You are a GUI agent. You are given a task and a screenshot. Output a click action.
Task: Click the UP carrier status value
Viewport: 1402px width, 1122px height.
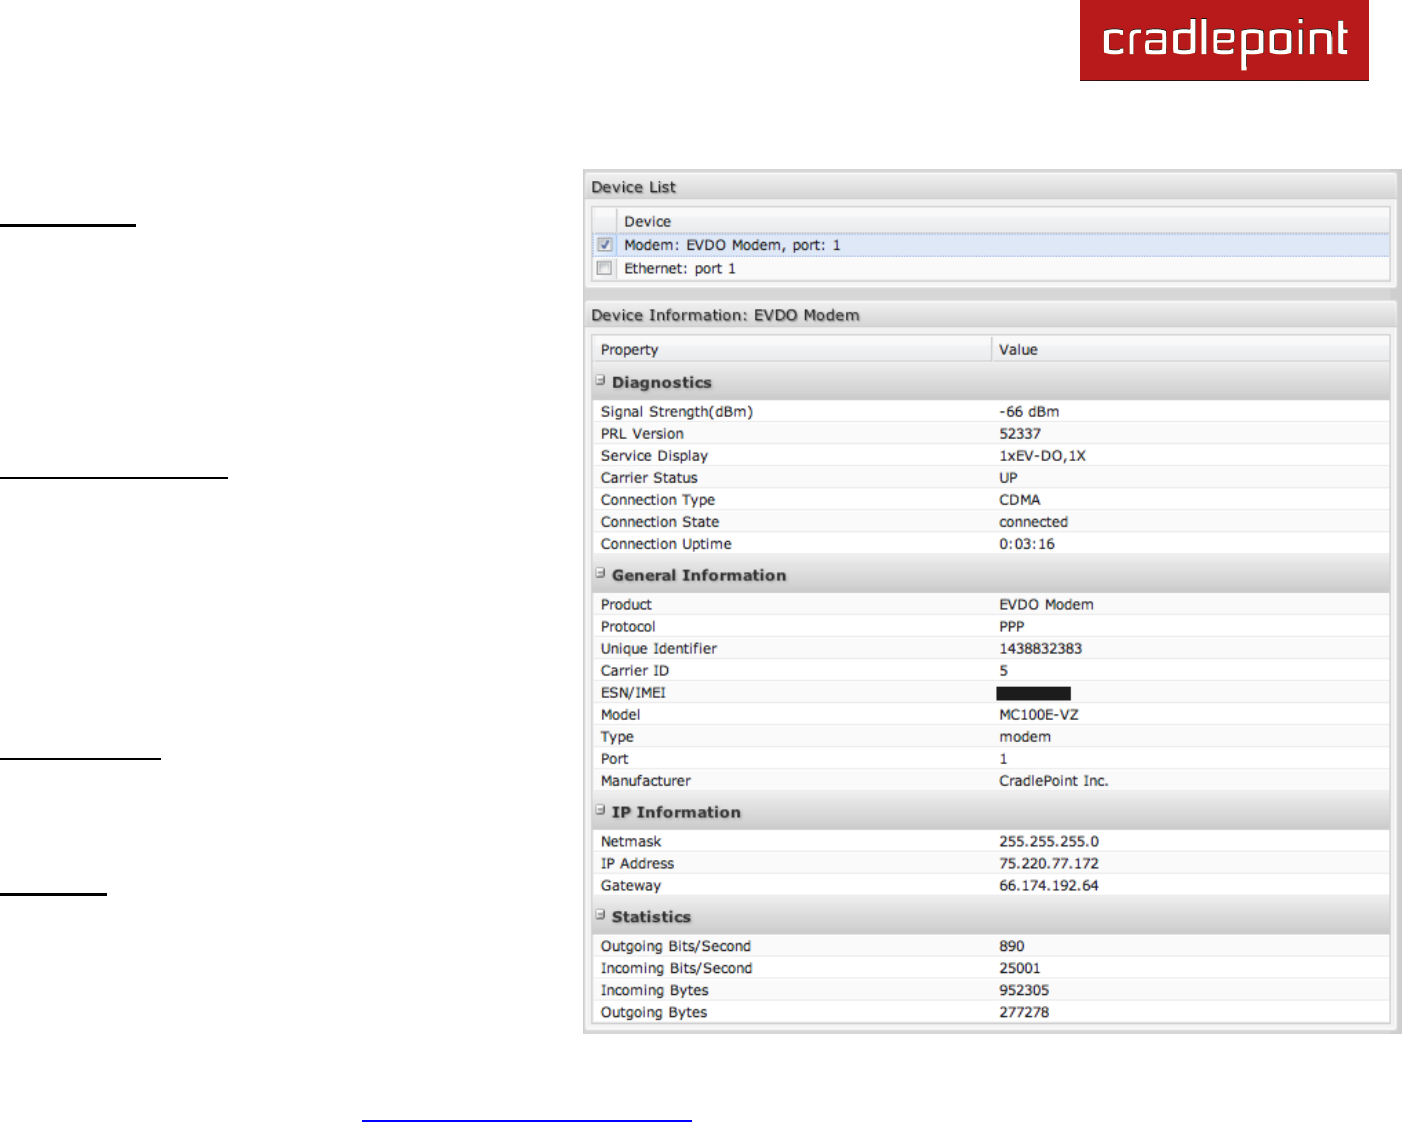[x=1008, y=477]
